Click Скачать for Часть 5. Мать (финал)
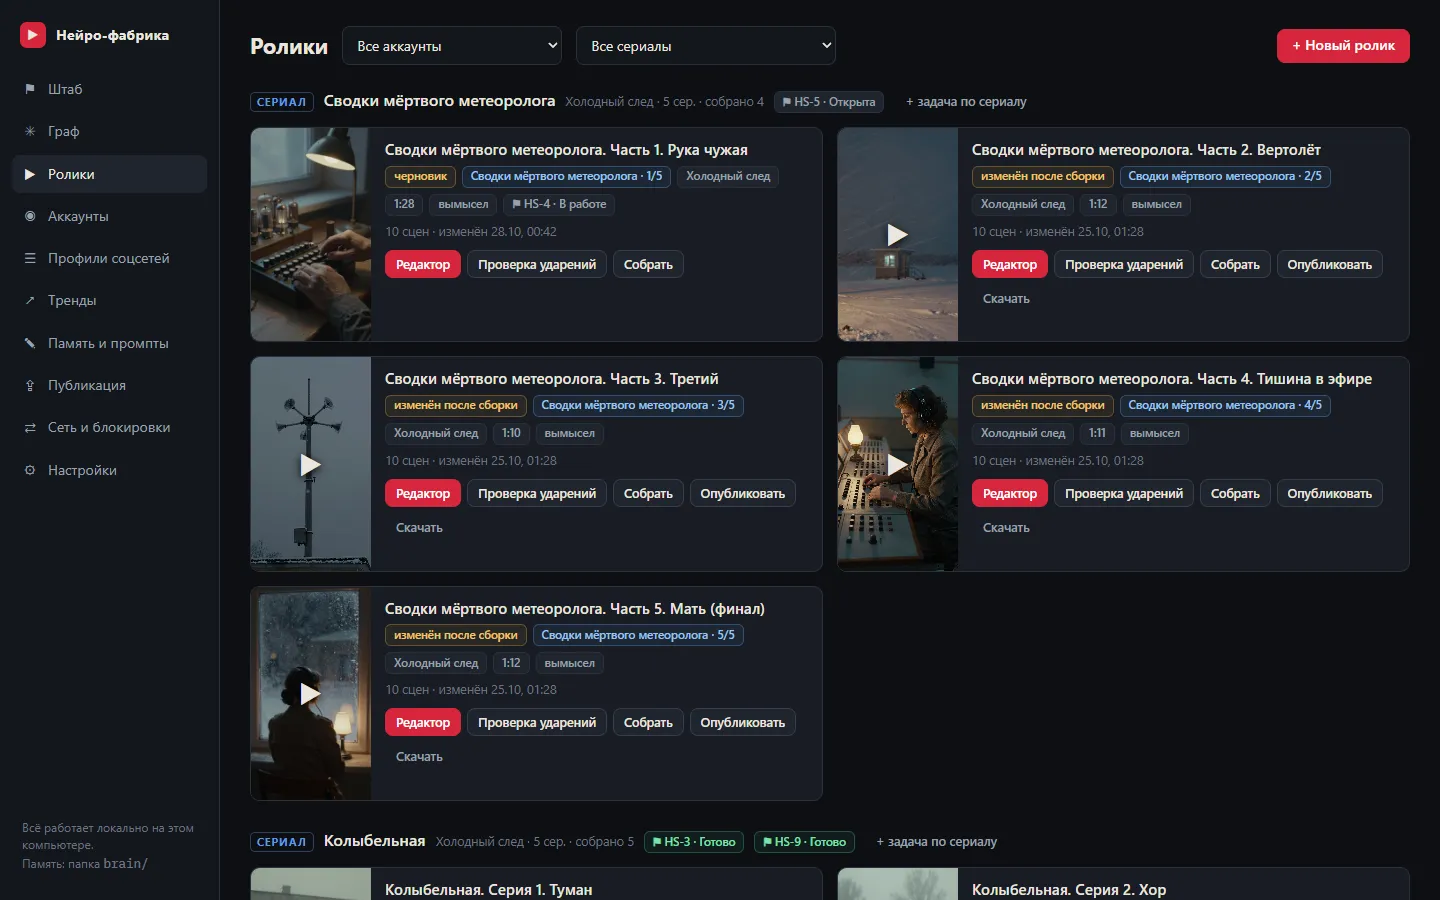 tap(419, 757)
